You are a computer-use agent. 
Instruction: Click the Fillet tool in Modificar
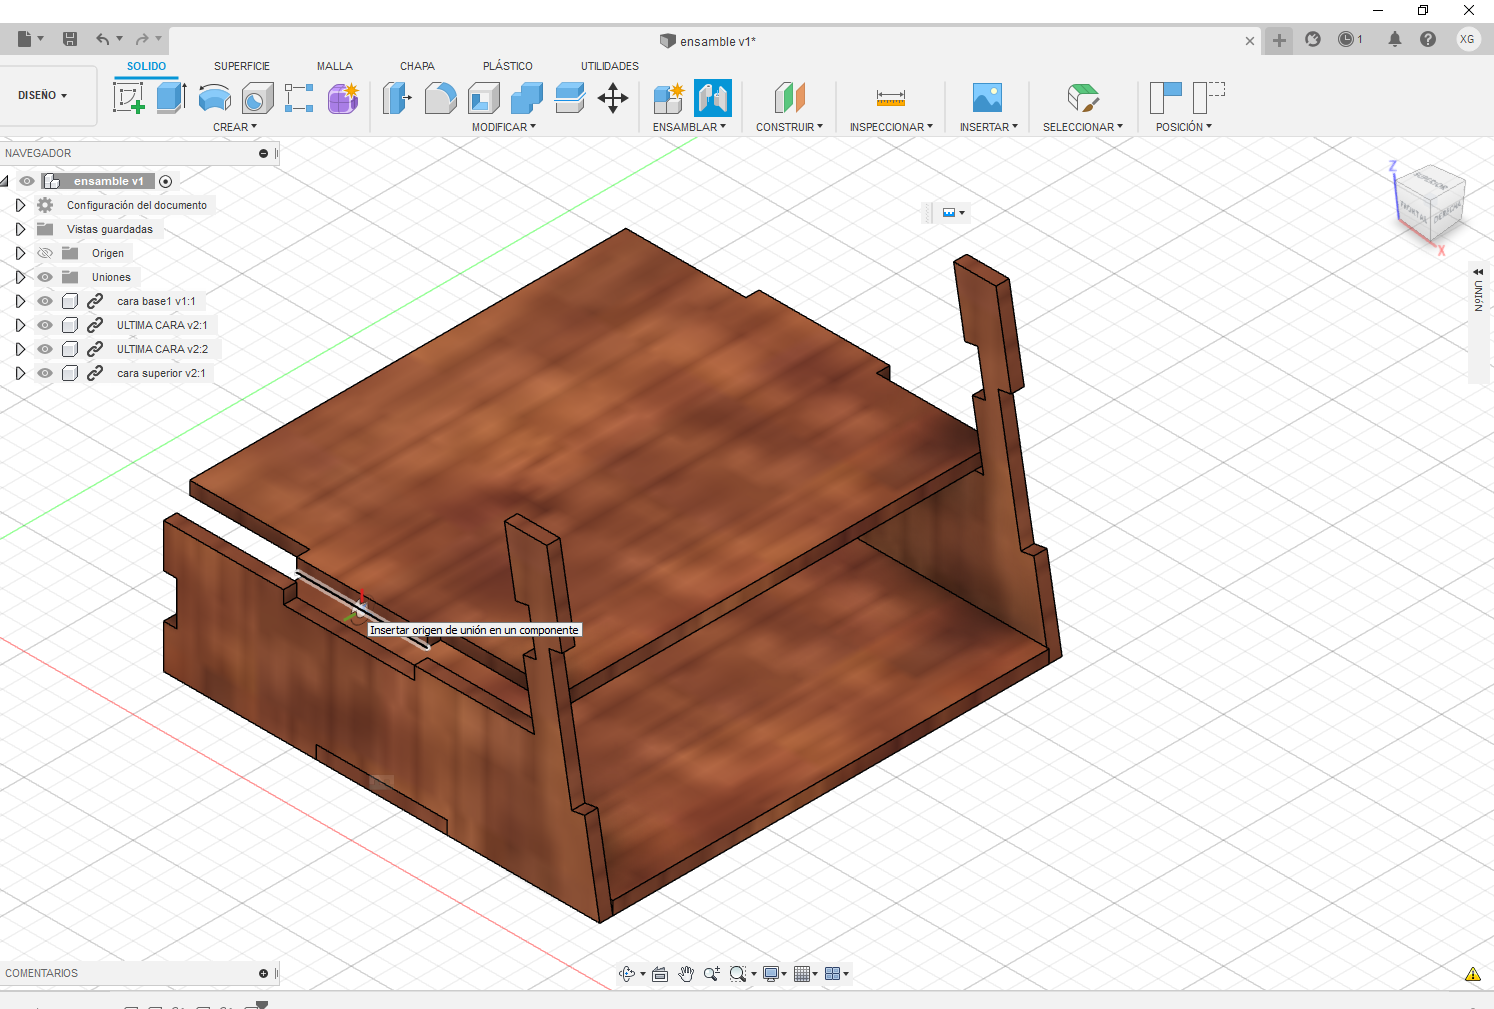tap(440, 98)
